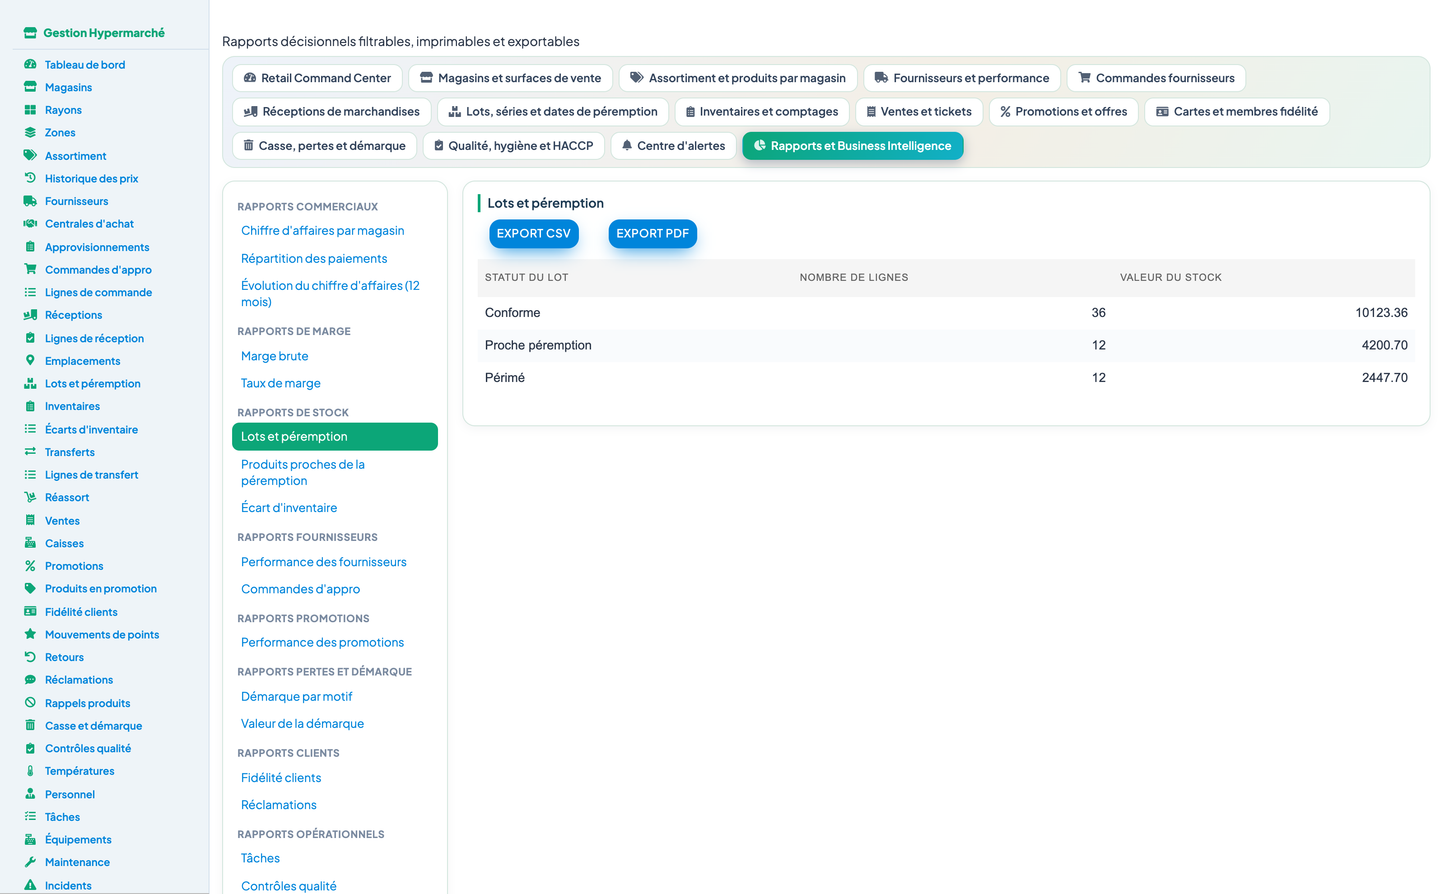
Task: Open the Centre d'alertes tab
Action: point(673,146)
